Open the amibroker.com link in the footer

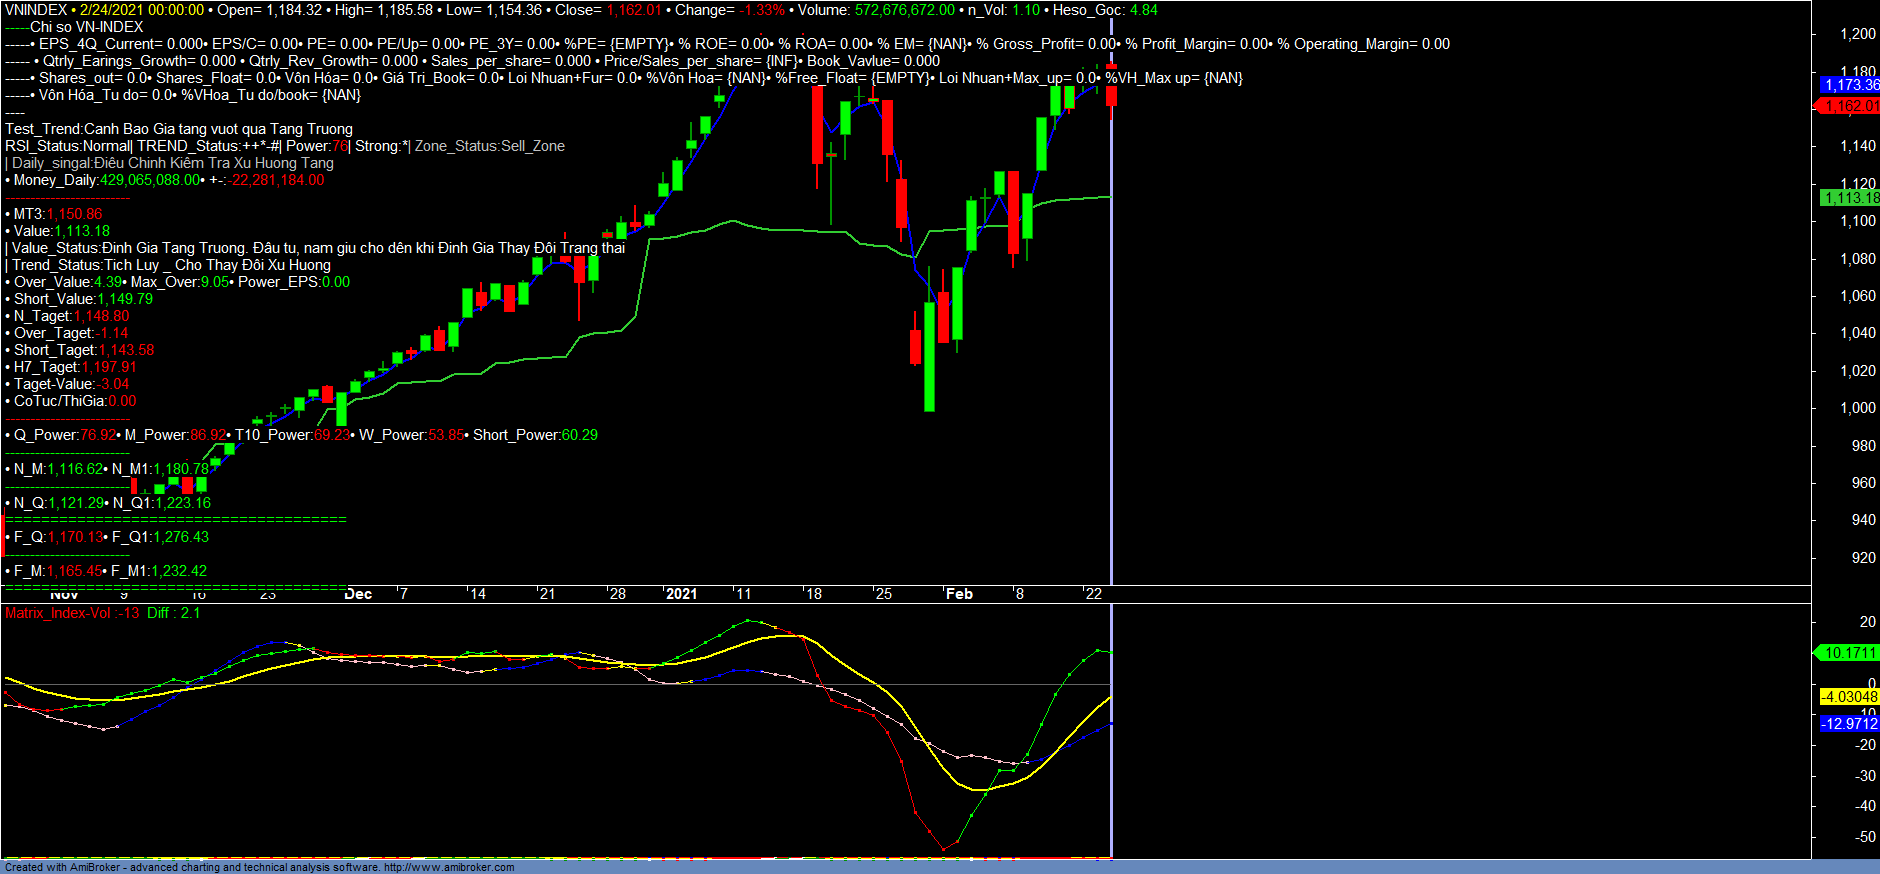coord(449,867)
